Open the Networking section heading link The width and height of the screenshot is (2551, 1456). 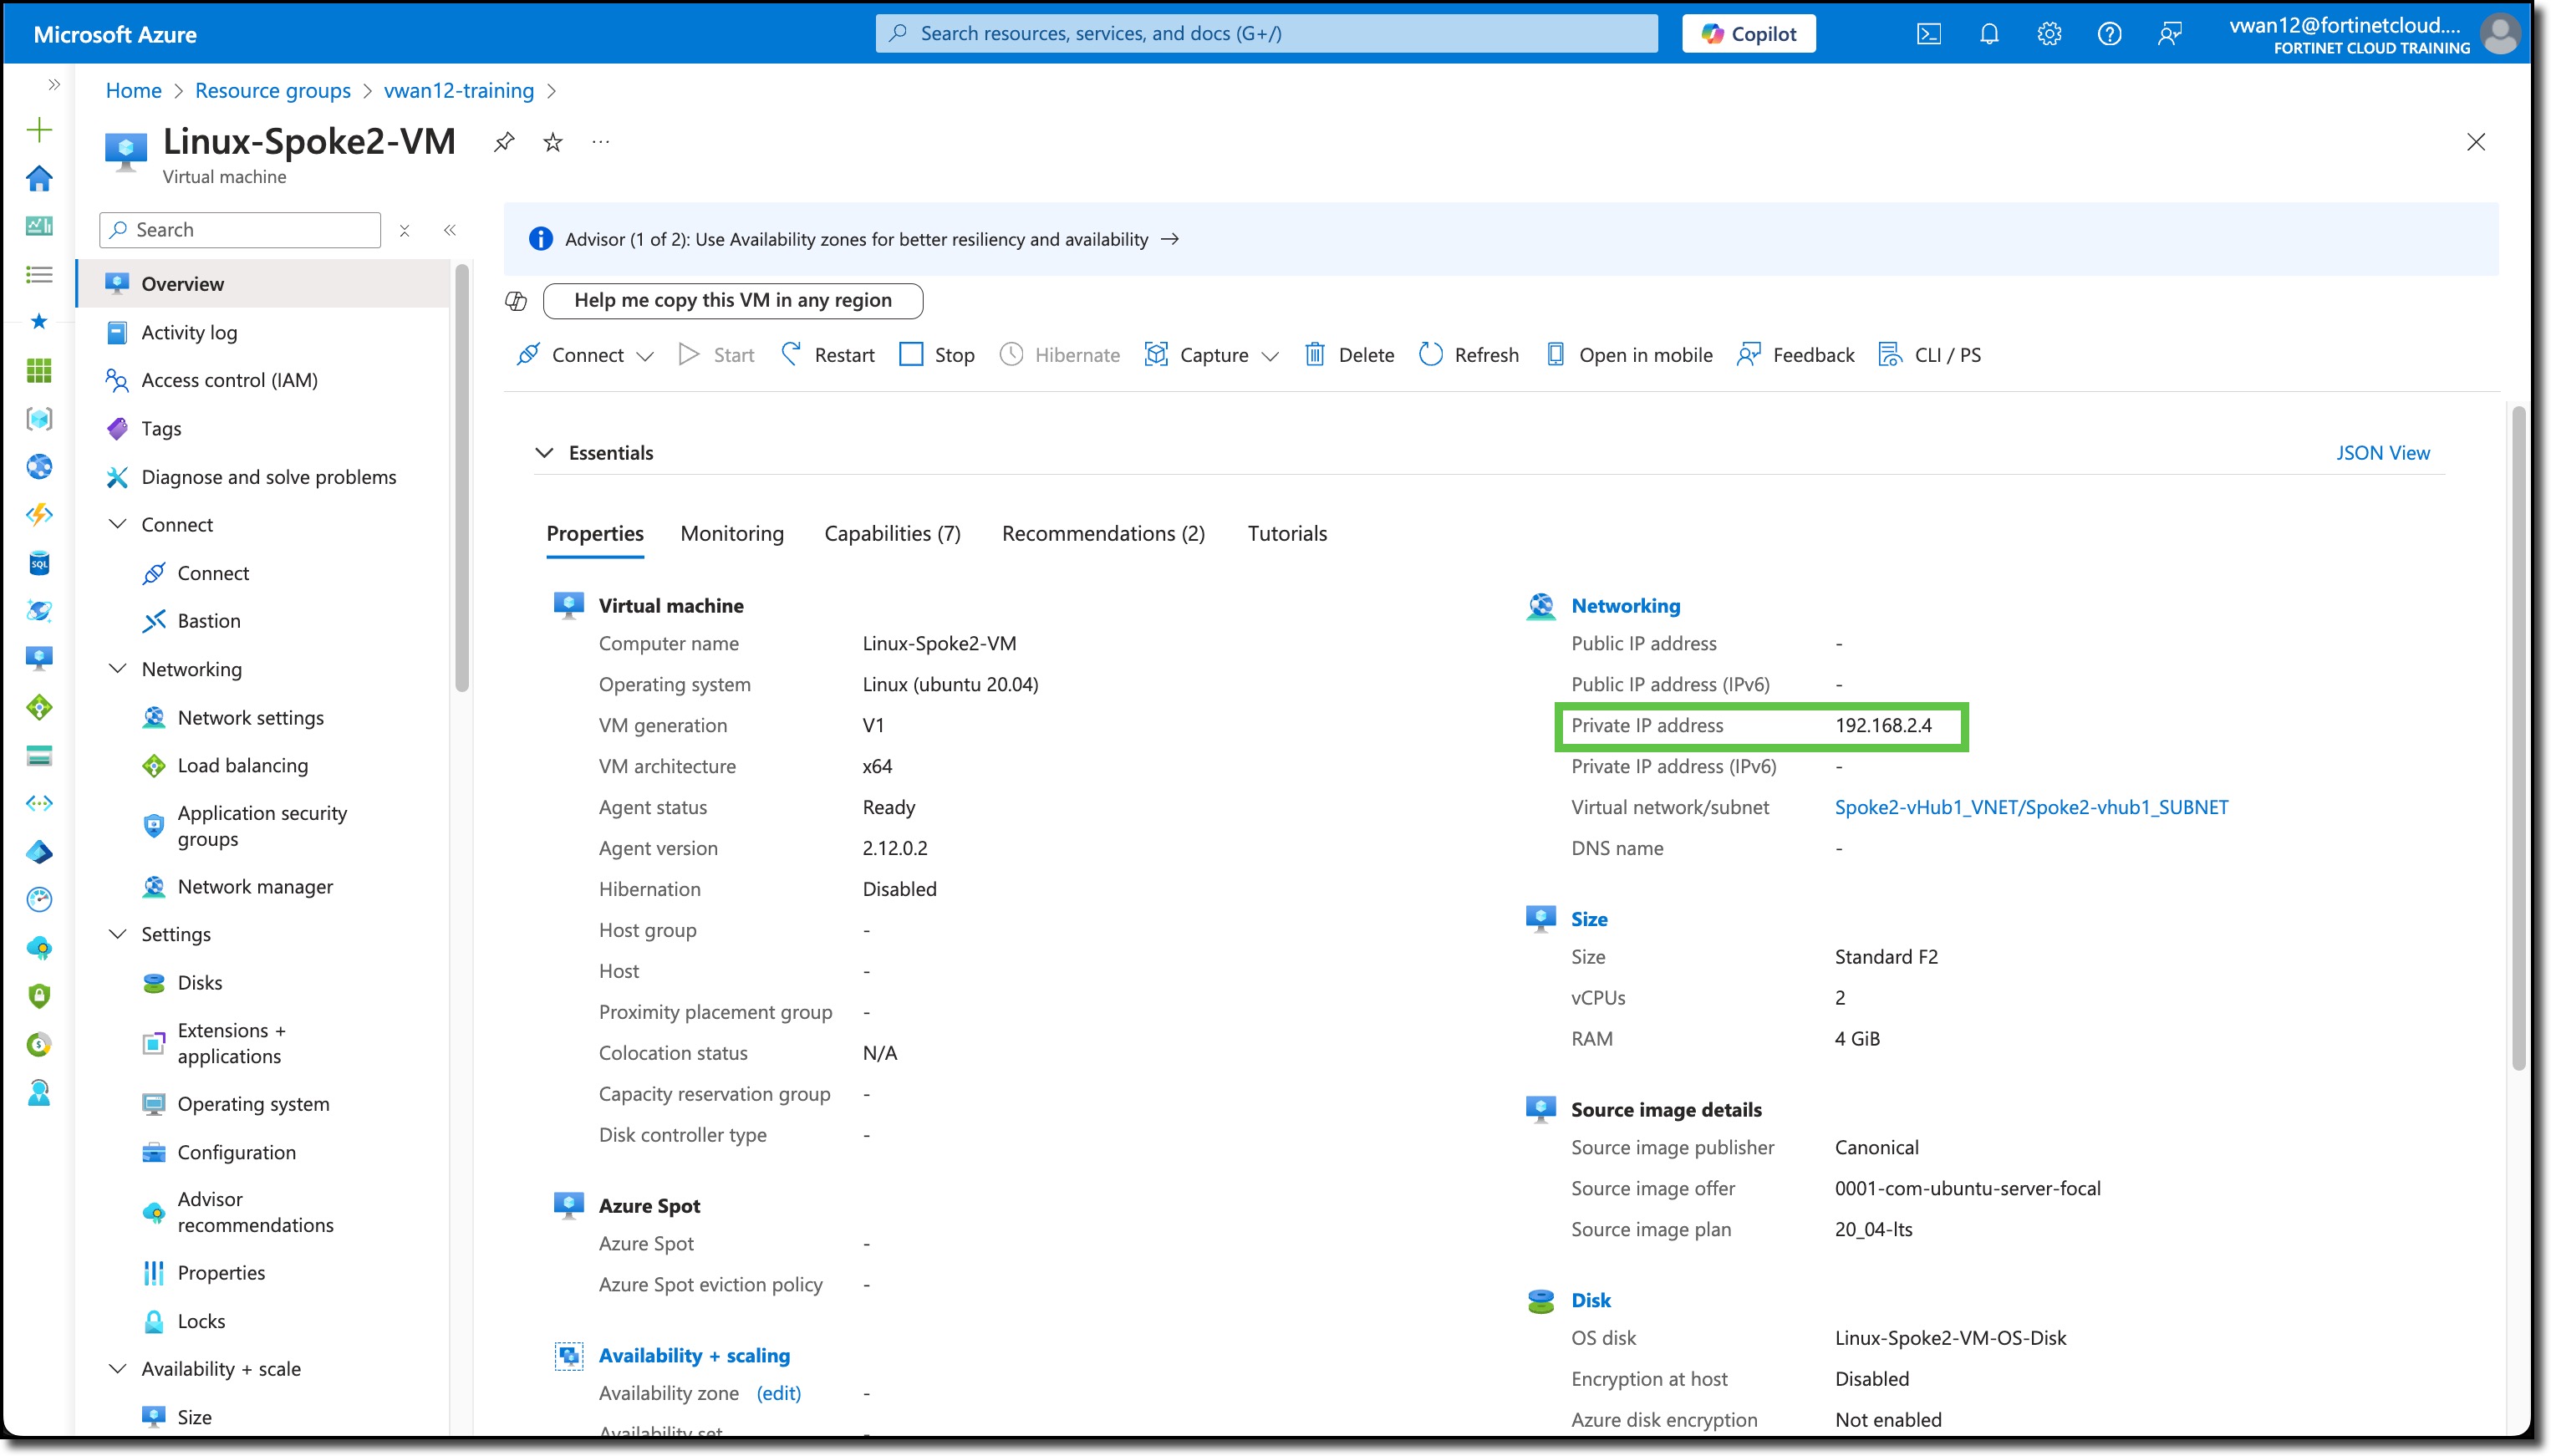pos(1625,606)
